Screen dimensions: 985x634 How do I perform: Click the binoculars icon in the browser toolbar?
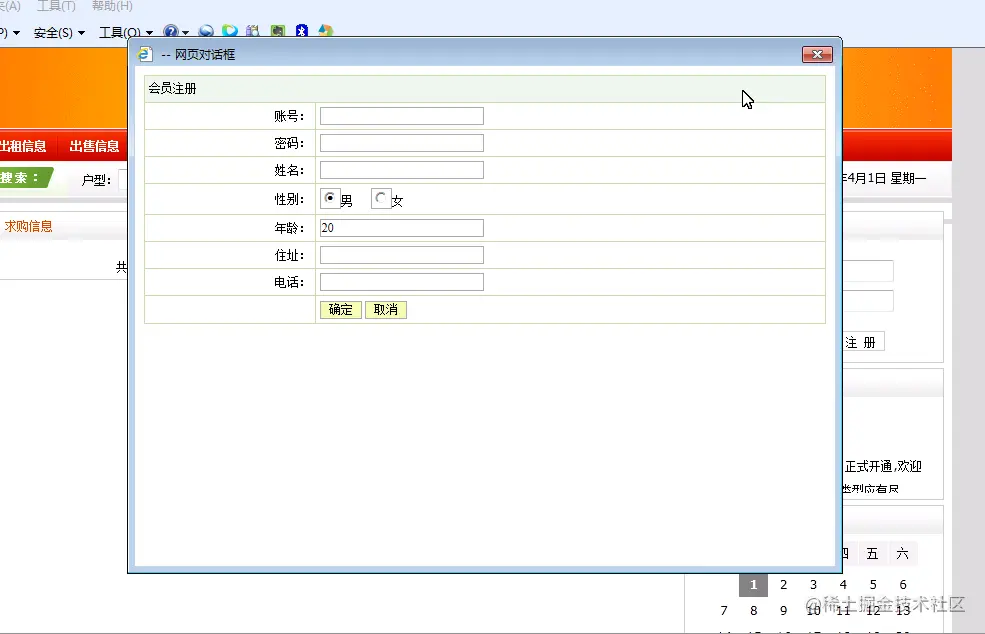(x=251, y=31)
